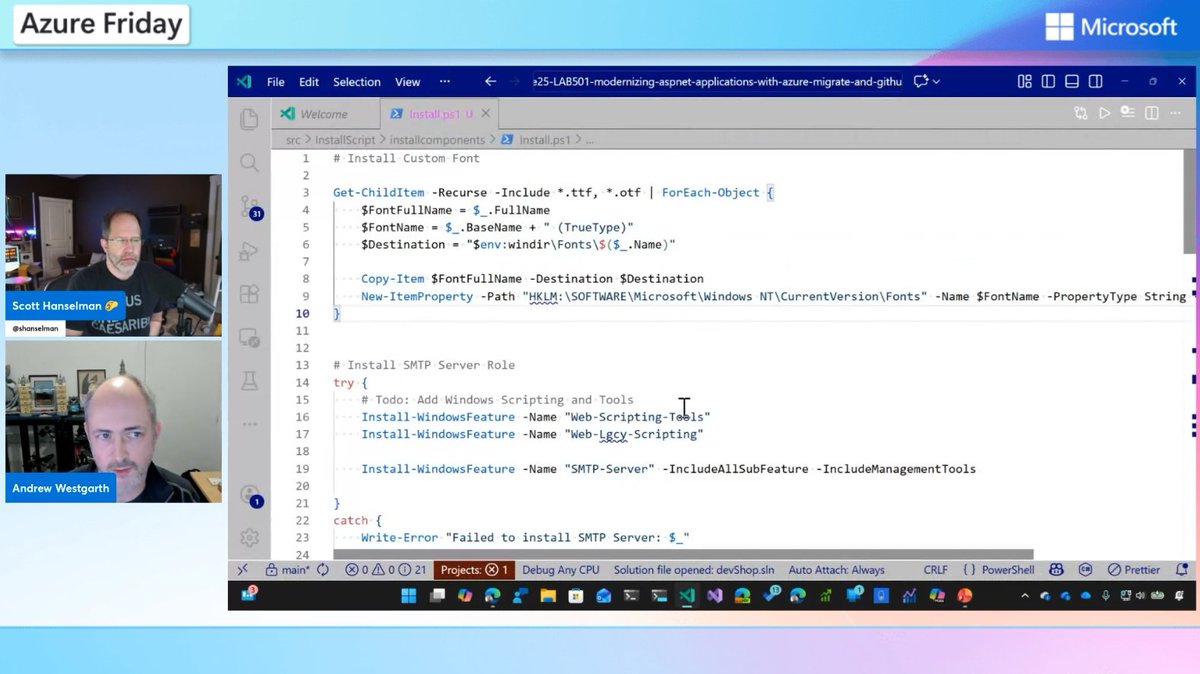Screen dimensions: 1200x674
Task: Go back with the navigation arrow
Action: coord(490,82)
